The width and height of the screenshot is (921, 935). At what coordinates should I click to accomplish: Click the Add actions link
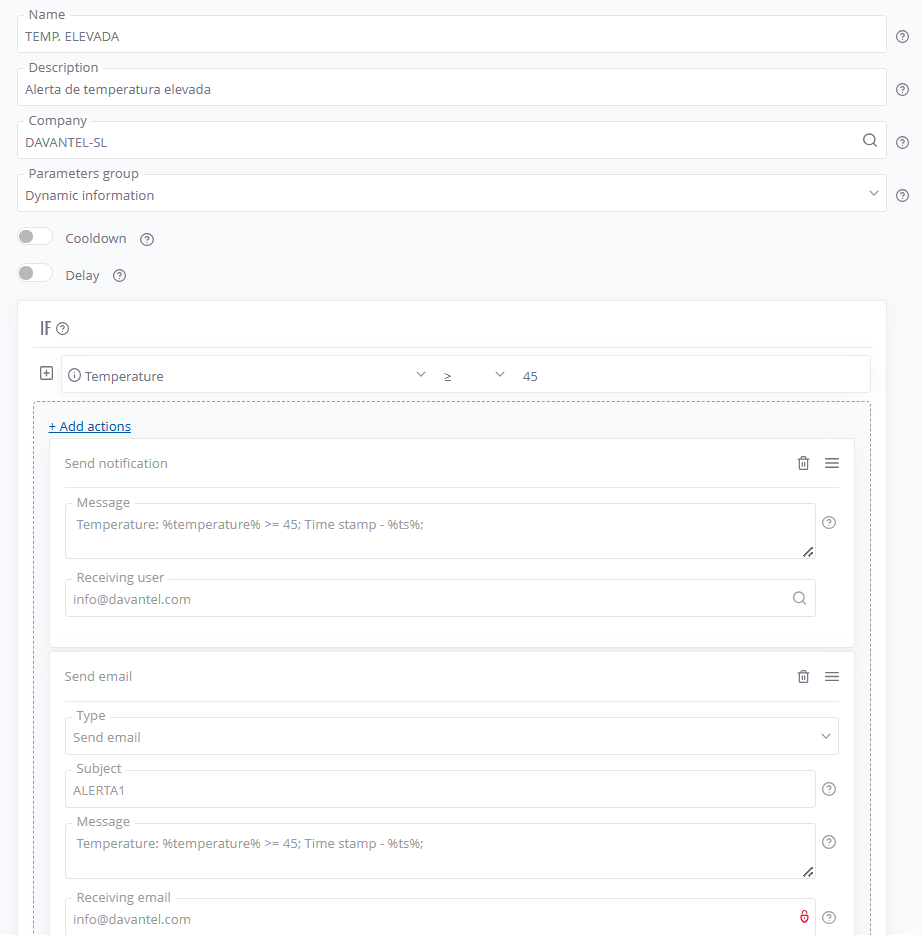[90, 426]
